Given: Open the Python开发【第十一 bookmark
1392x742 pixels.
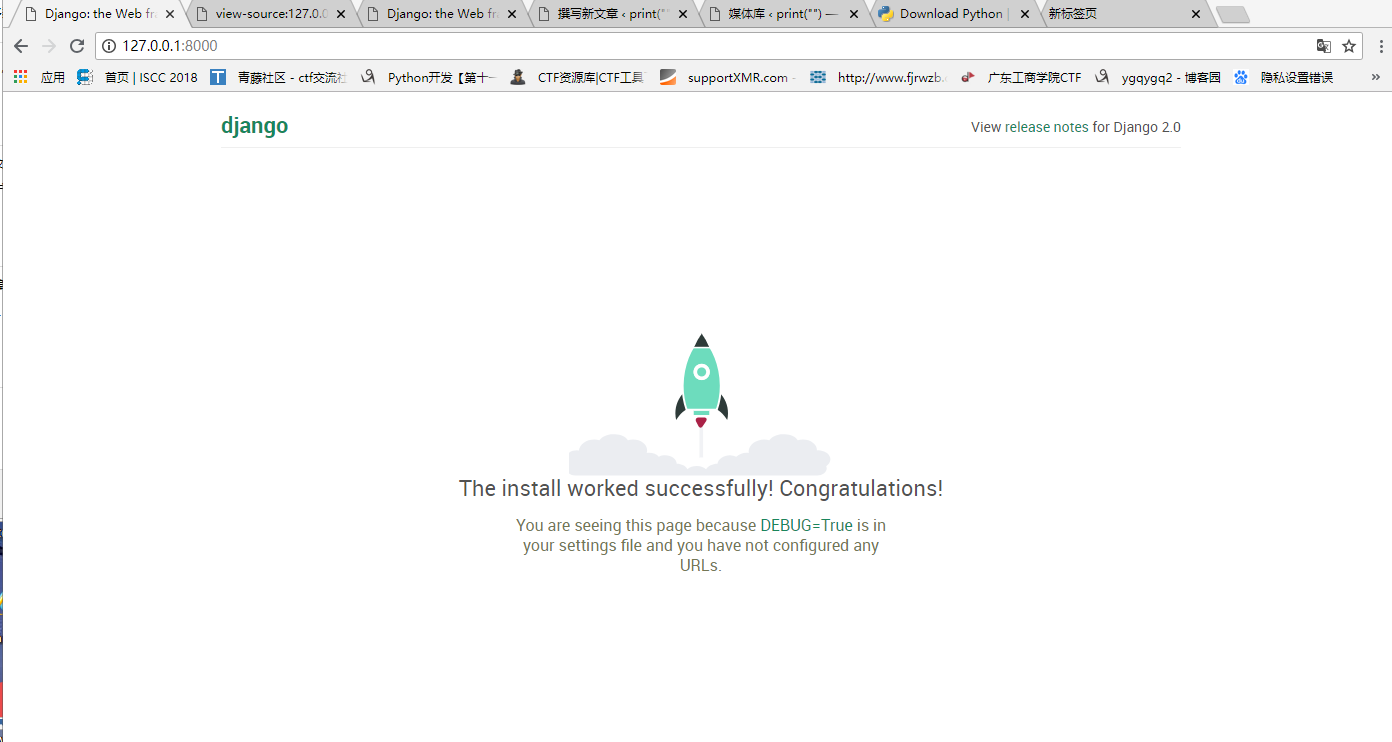Looking at the screenshot, I should (x=428, y=77).
